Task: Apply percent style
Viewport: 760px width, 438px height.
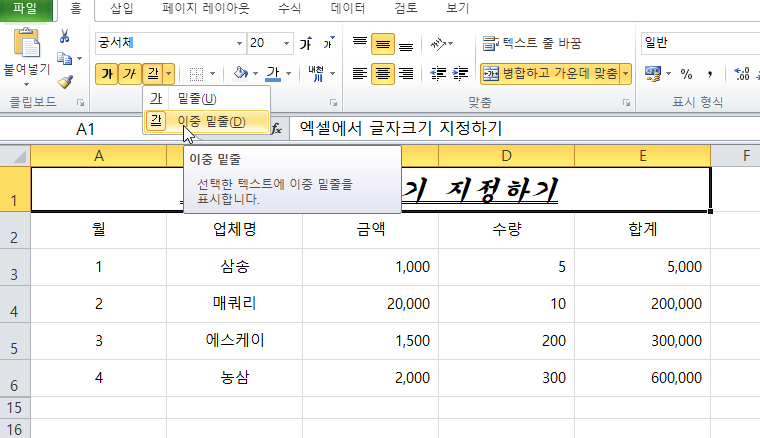Action: coord(686,74)
